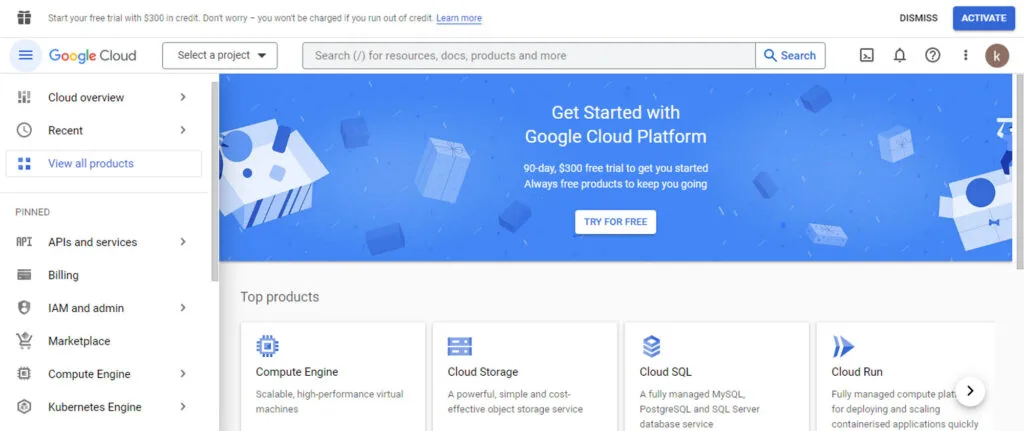Open the user account avatar 'k'
Screen dimensions: 1024x431
coord(997,56)
